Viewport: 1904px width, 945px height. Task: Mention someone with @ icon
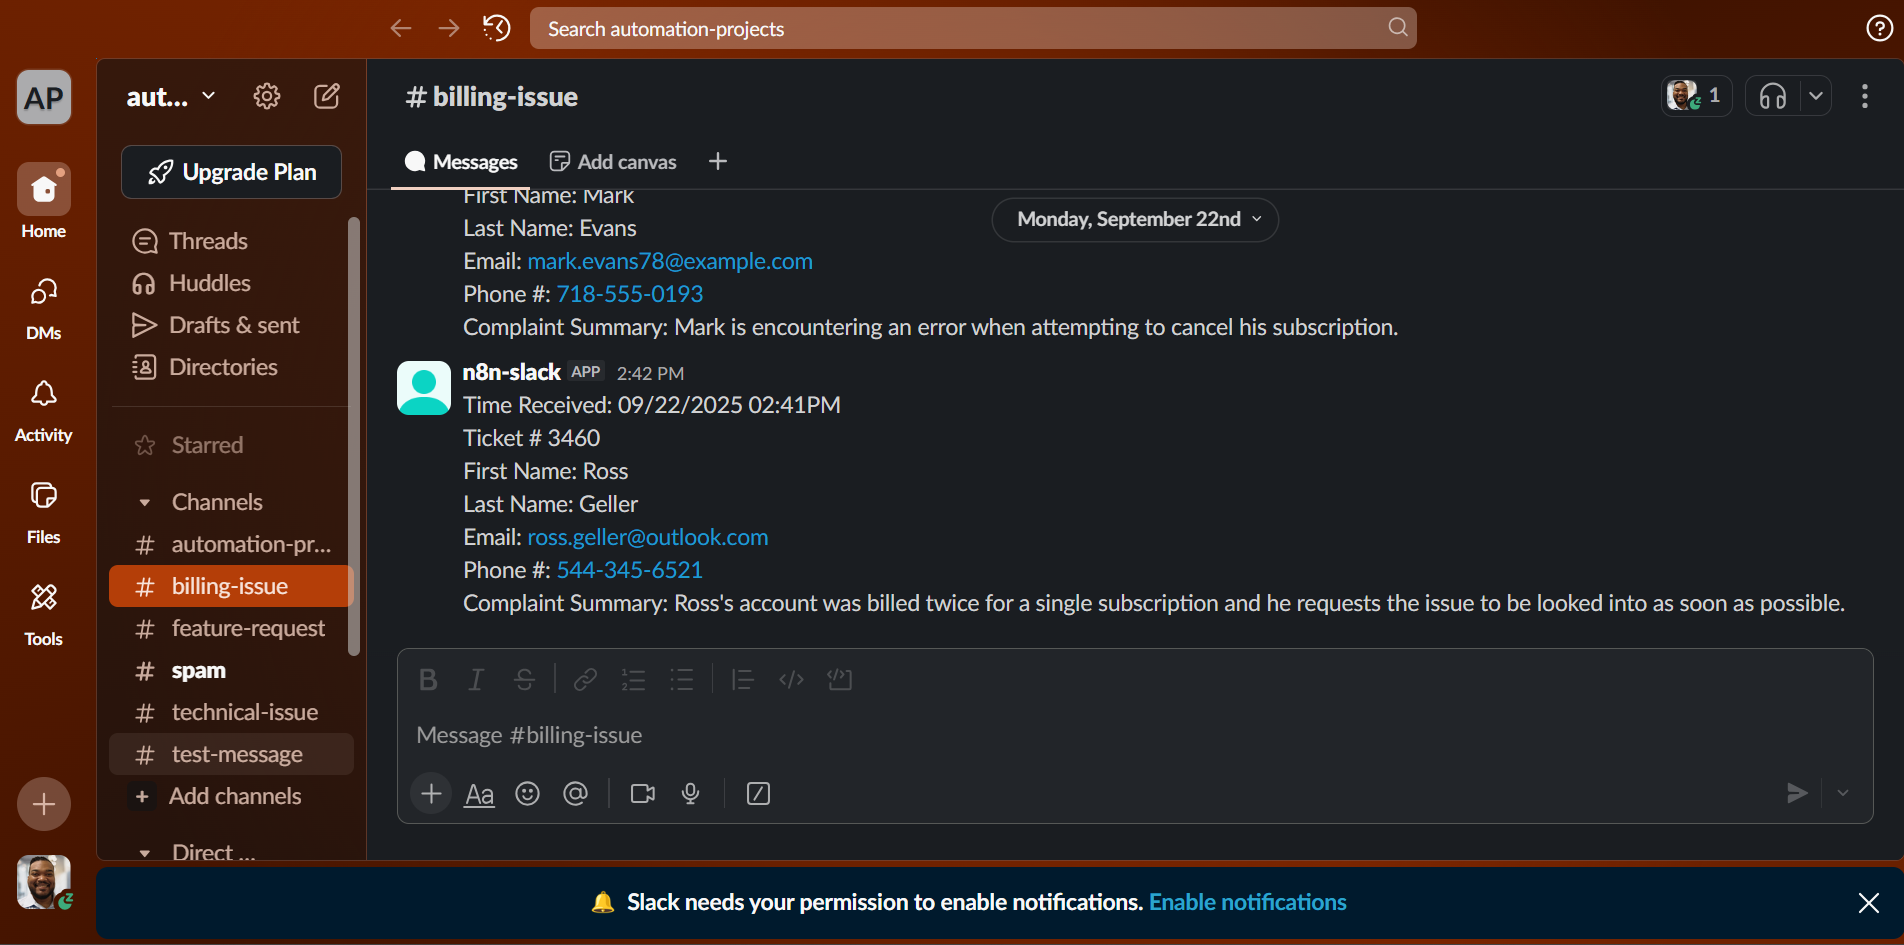click(576, 794)
